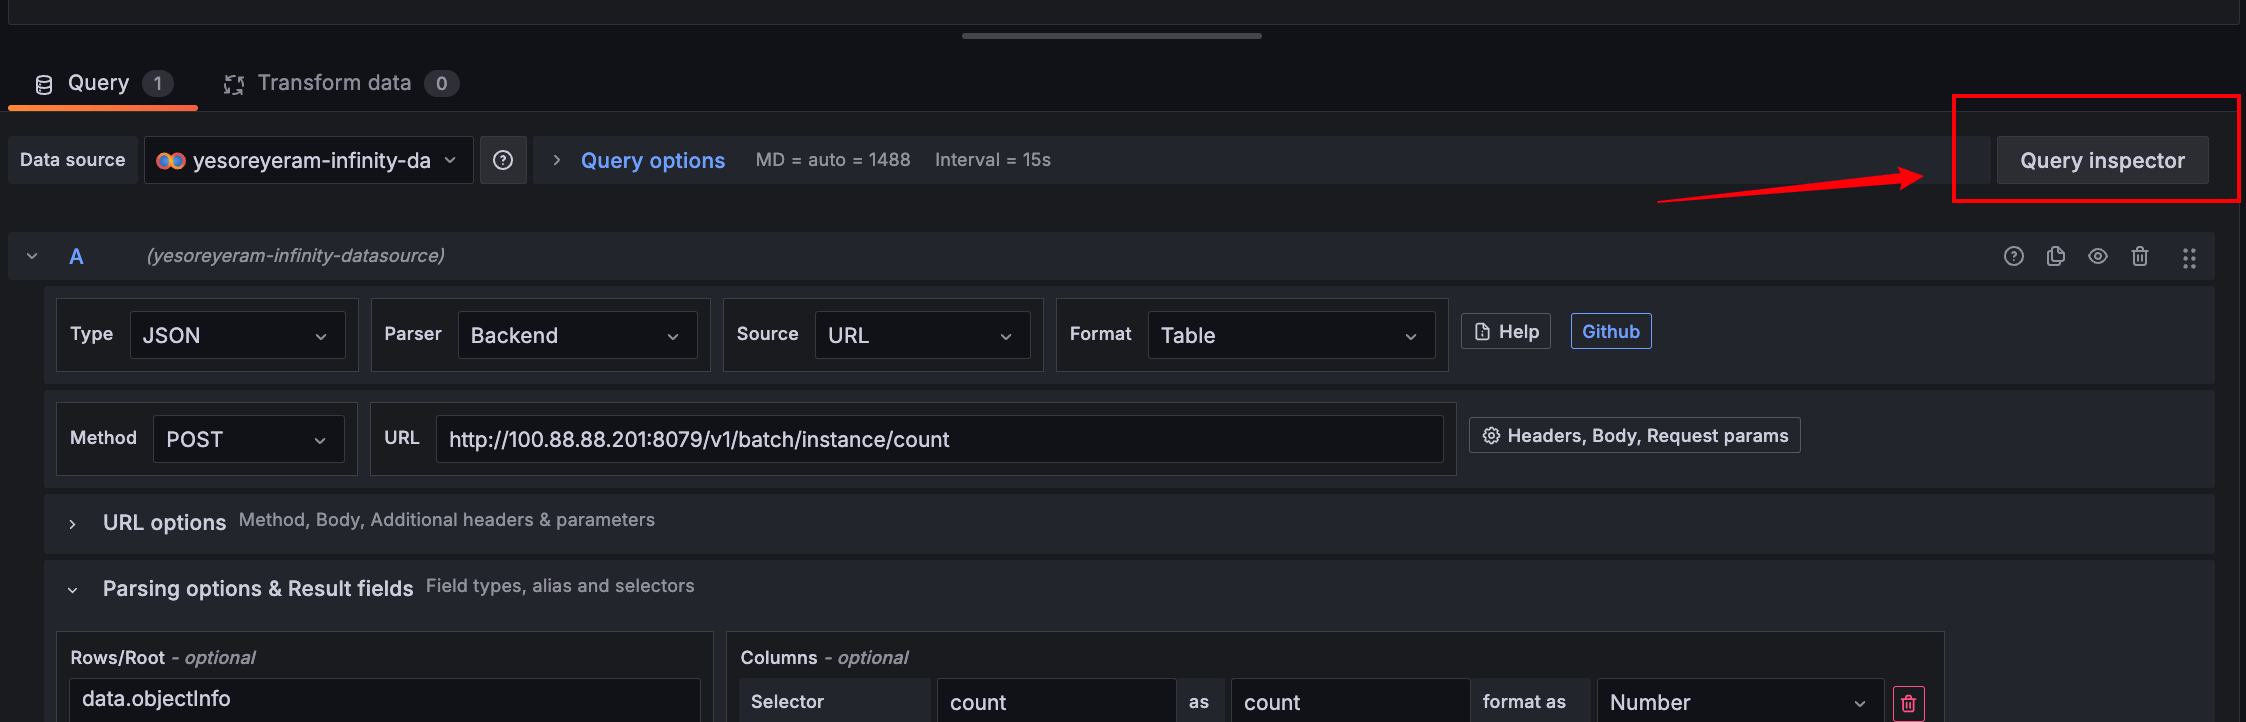The width and height of the screenshot is (2246, 722).
Task: Select the Query tab
Action: [x=103, y=83]
